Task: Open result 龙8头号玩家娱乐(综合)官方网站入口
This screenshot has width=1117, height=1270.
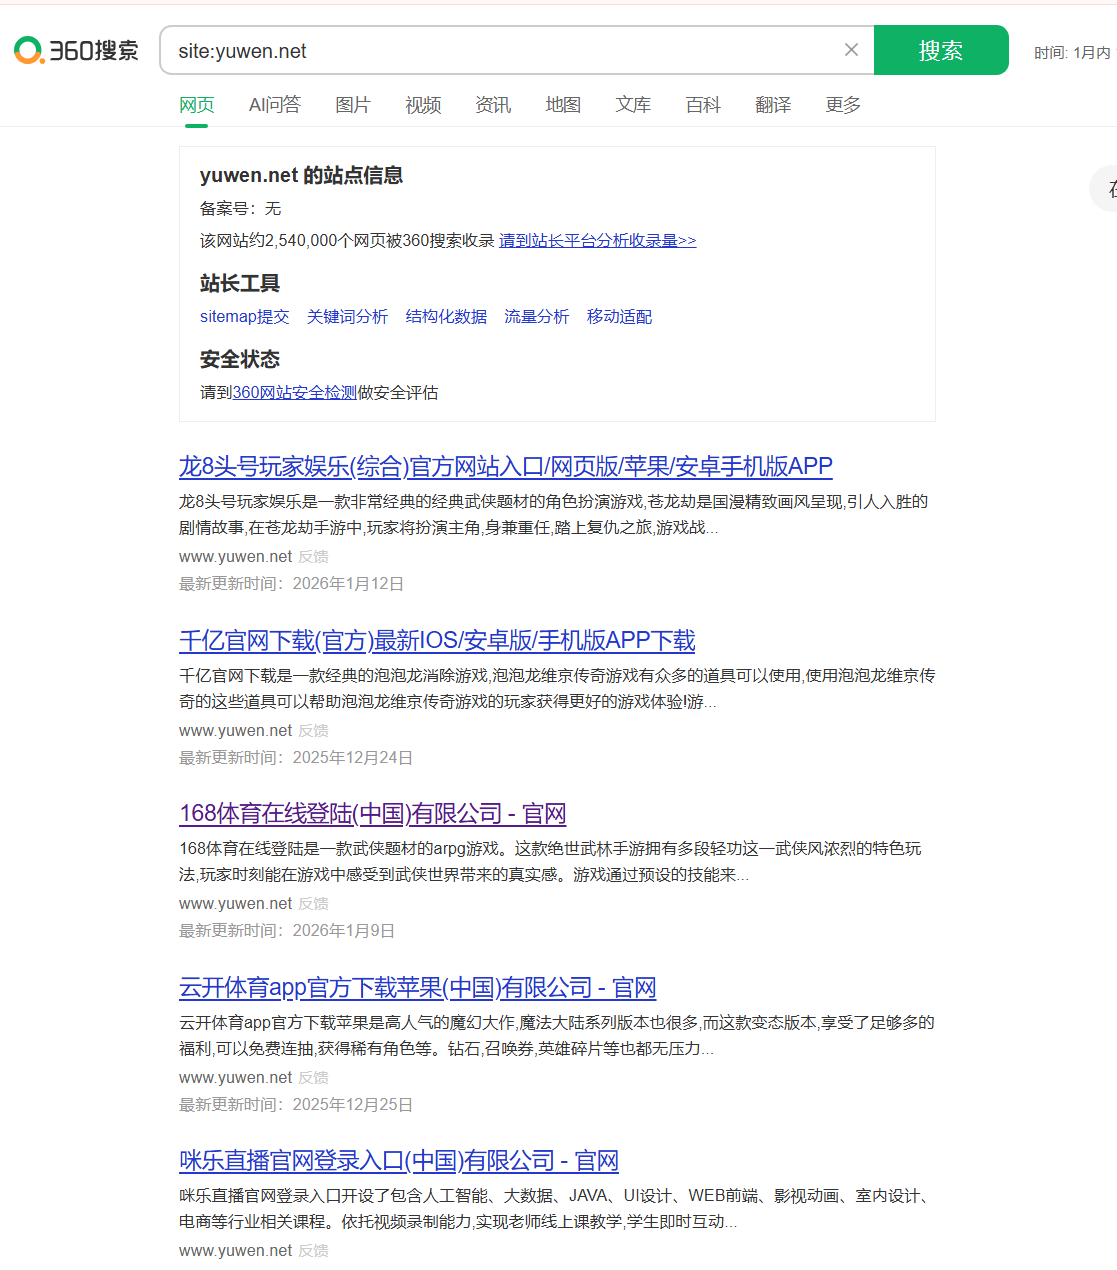Action: [506, 467]
